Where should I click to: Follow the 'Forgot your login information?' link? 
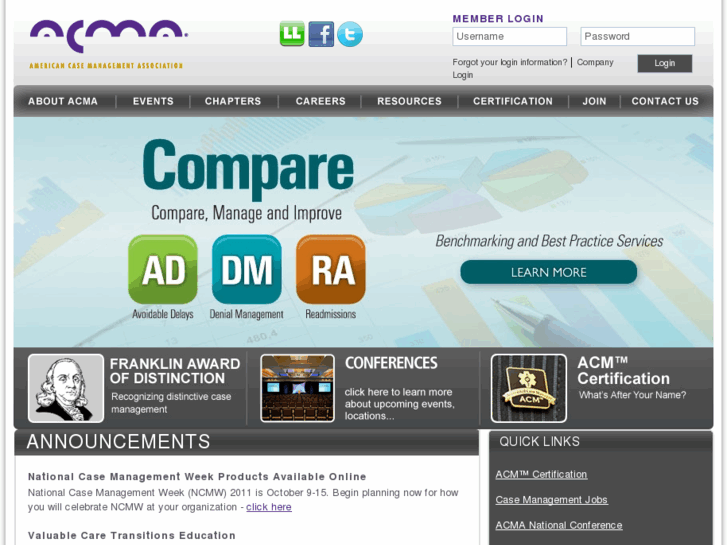[510, 62]
